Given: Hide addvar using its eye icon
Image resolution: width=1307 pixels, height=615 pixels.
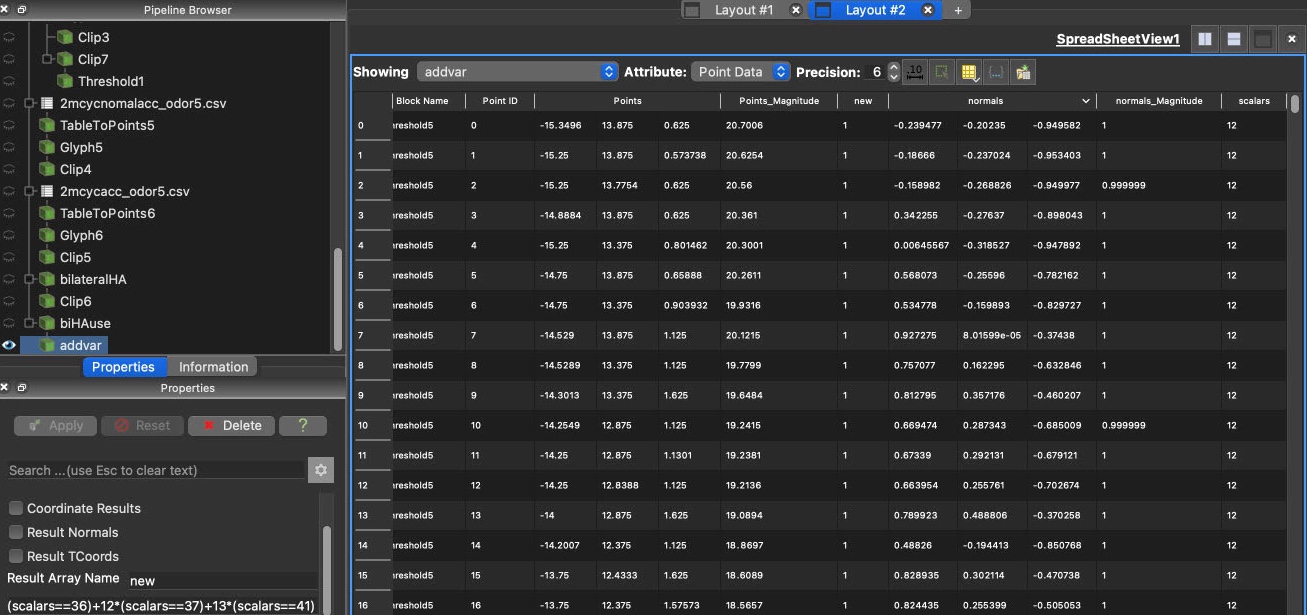Looking at the screenshot, I should [10, 345].
